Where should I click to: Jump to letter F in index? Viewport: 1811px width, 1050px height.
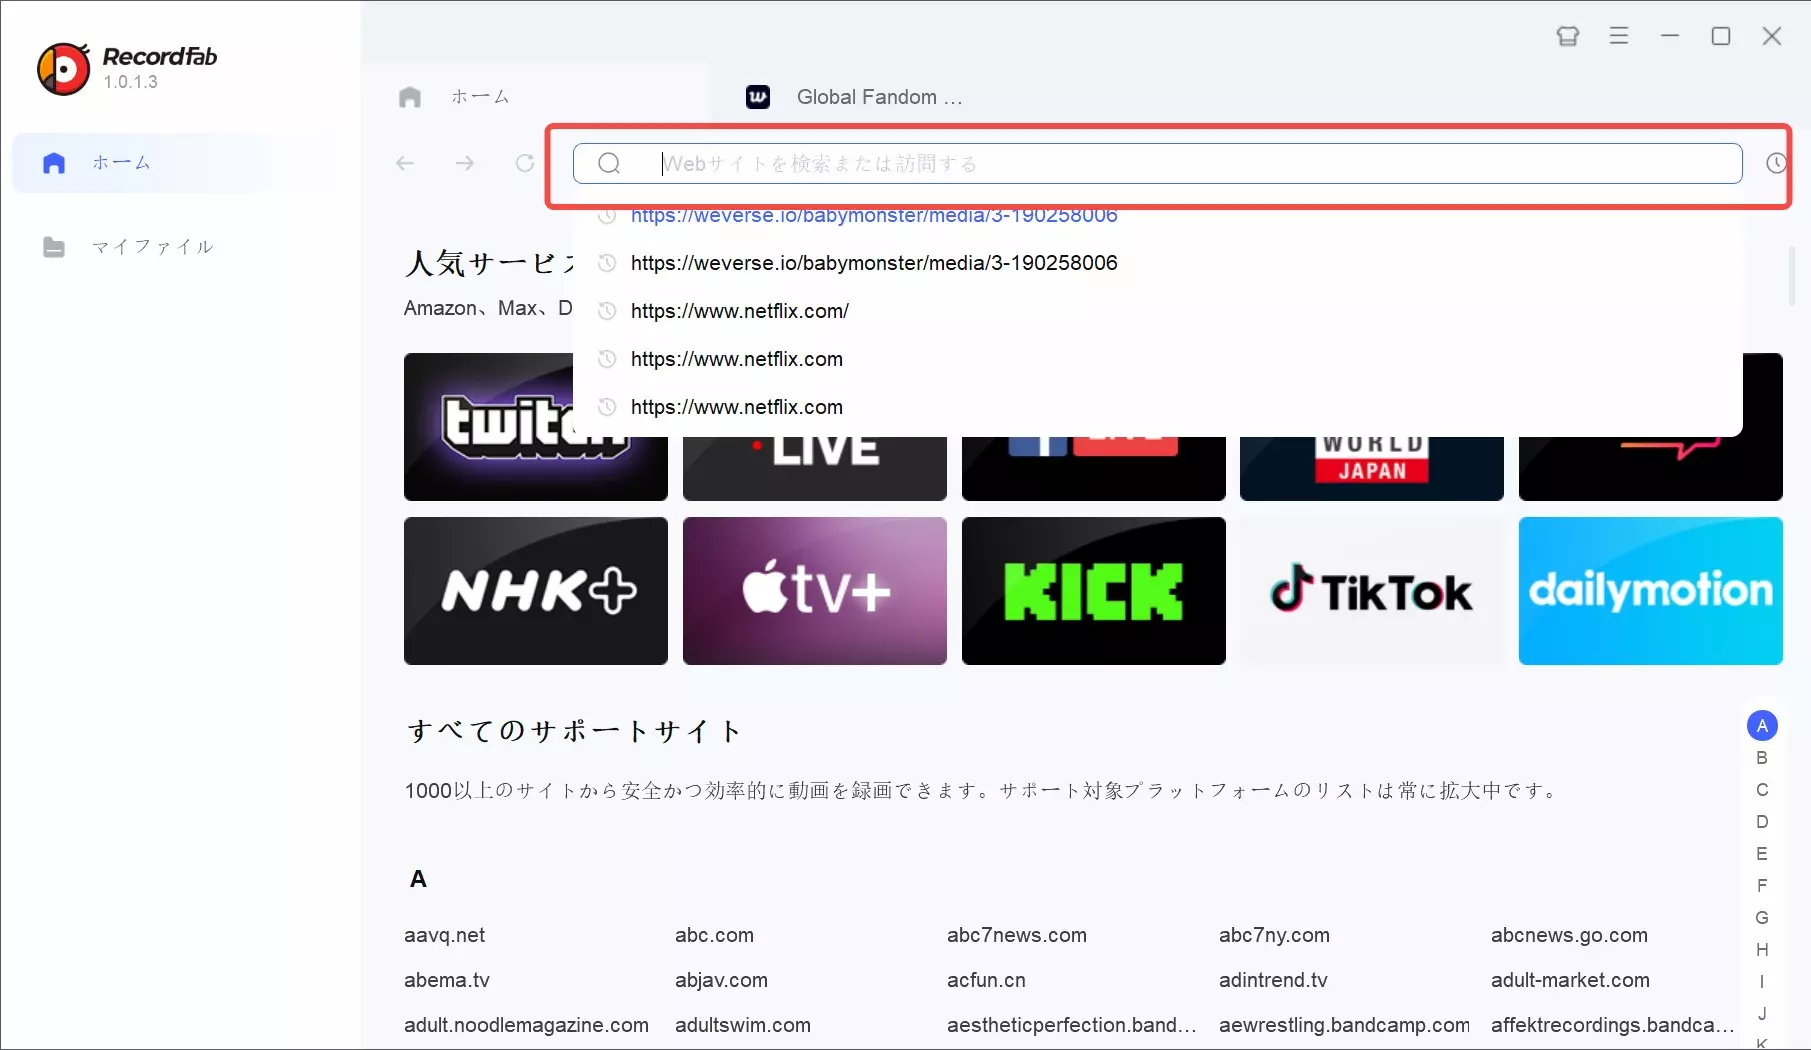[x=1762, y=886]
